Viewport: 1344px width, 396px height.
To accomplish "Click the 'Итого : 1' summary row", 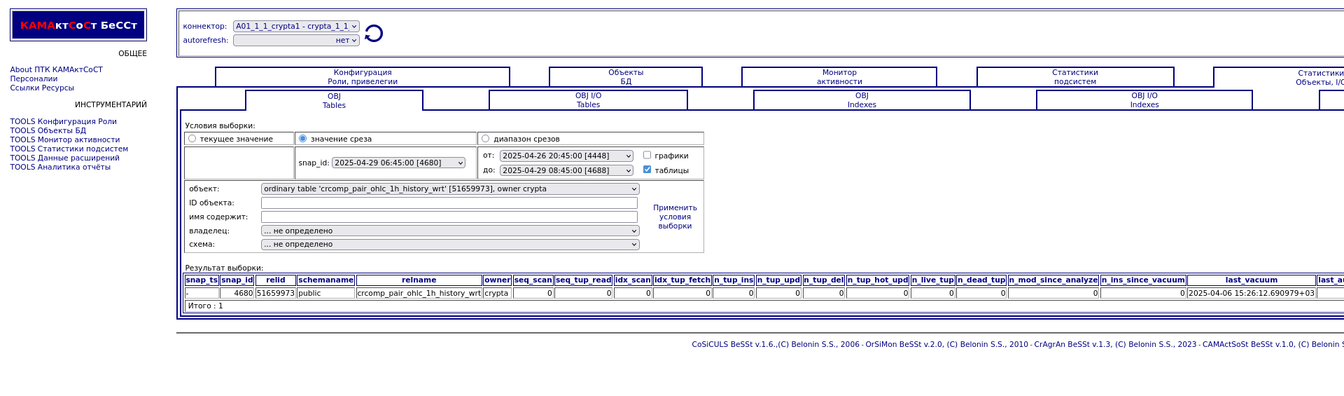I will pos(764,306).
